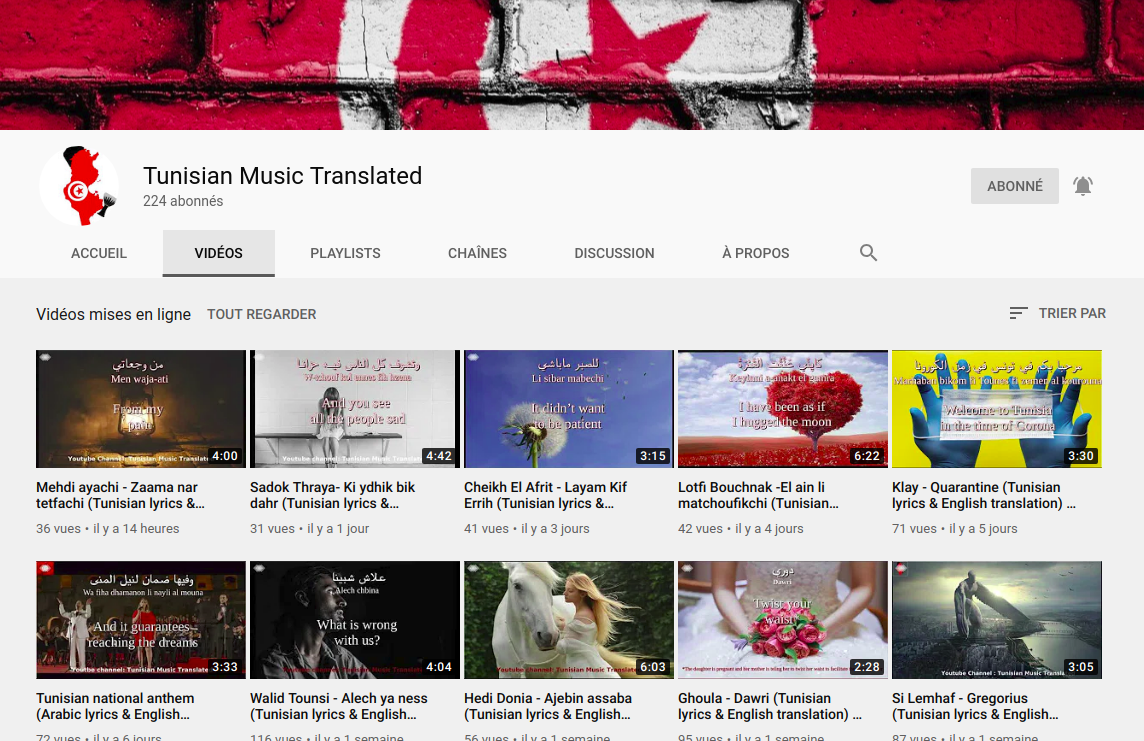1144x741 pixels.
Task: Open the ACCUEIL tab
Action: pos(98,253)
